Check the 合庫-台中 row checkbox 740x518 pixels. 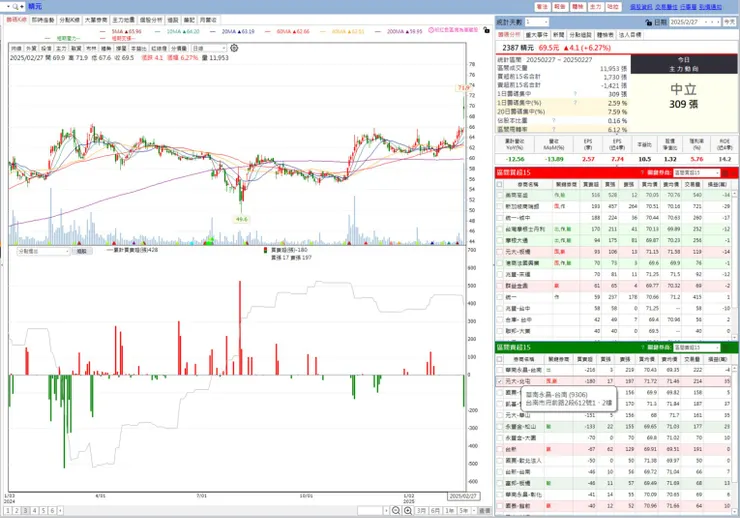(500, 320)
